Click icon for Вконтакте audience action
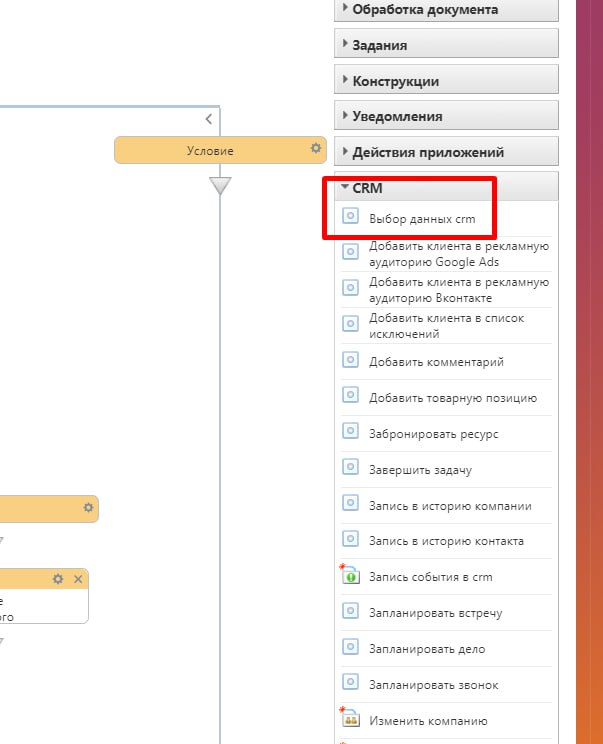 point(350,288)
